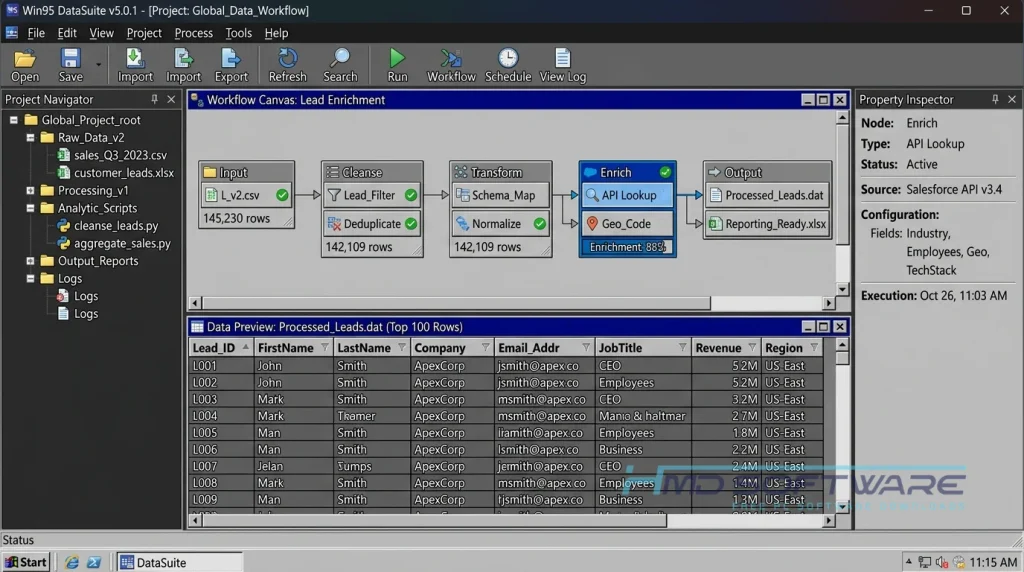
Task: Collapse the Raw_Data_v2 folder
Action: 30,138
